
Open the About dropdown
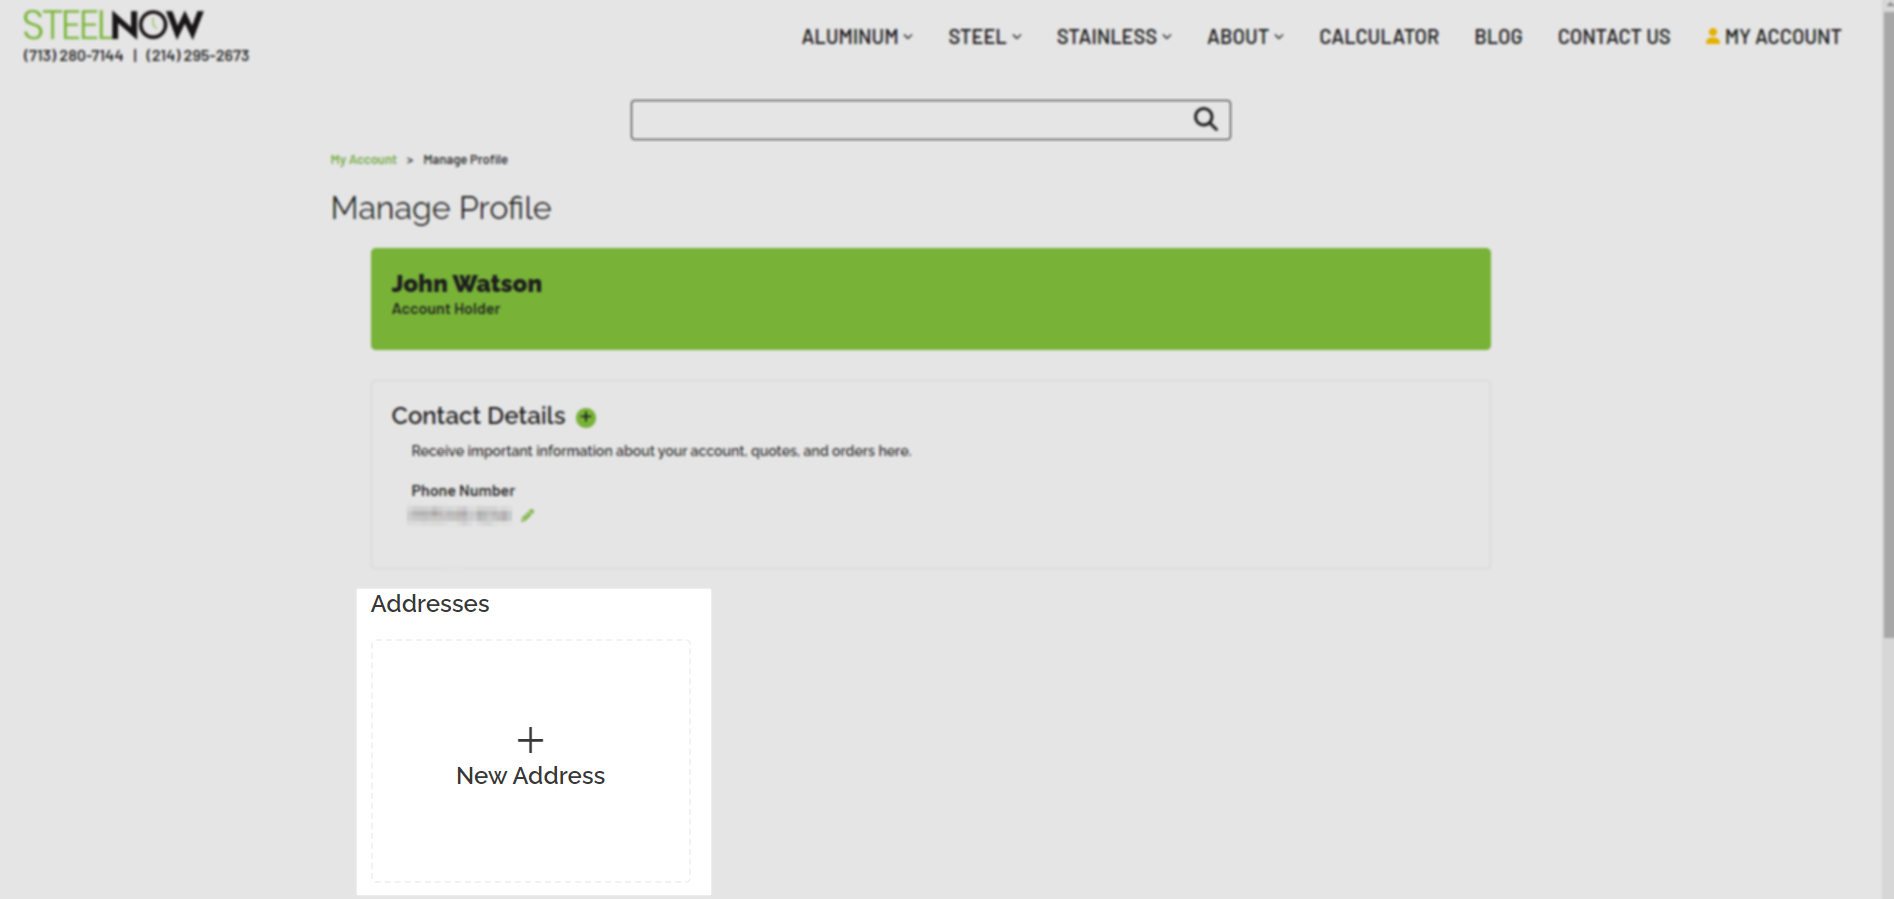pos(1244,37)
